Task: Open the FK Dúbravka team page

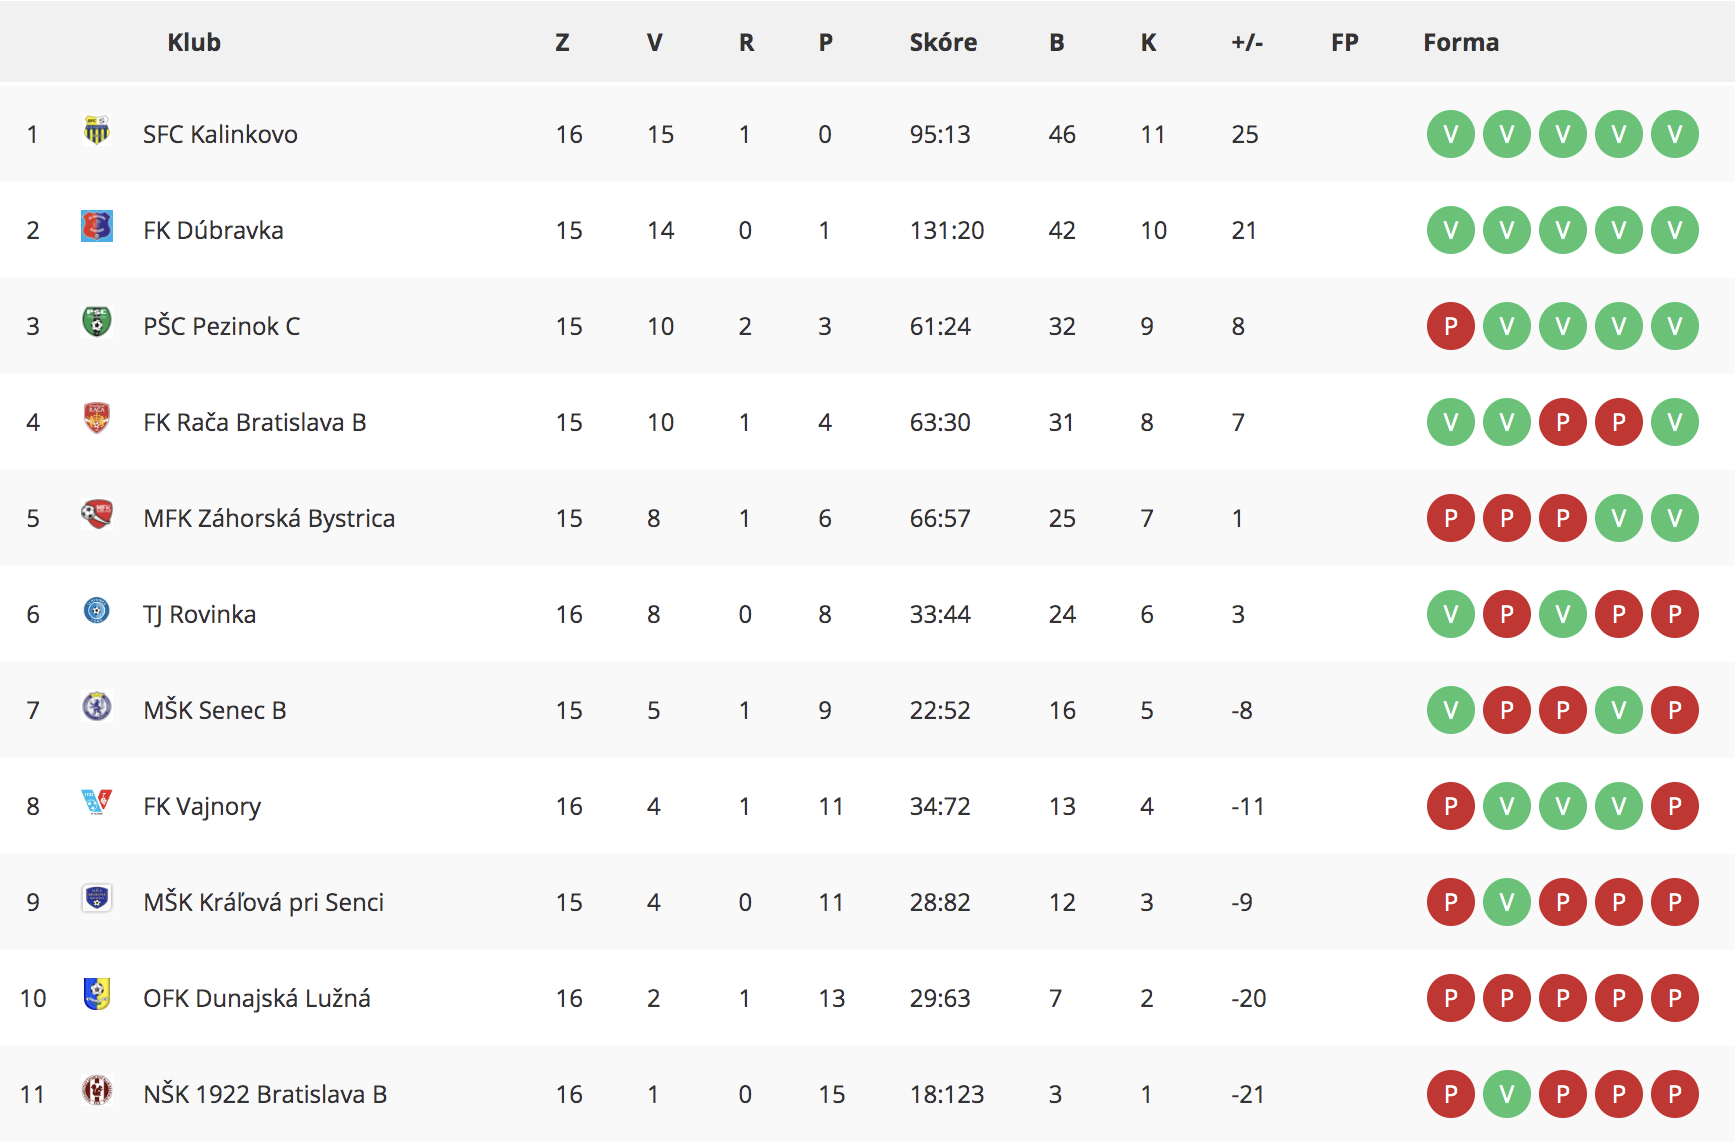Action: pos(213,230)
